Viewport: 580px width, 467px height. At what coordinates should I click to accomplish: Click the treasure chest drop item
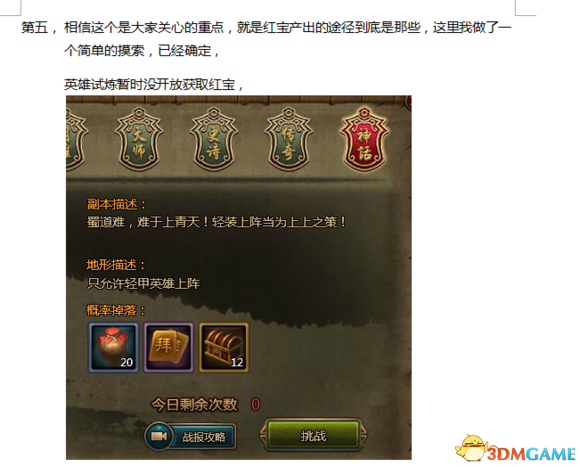[224, 347]
